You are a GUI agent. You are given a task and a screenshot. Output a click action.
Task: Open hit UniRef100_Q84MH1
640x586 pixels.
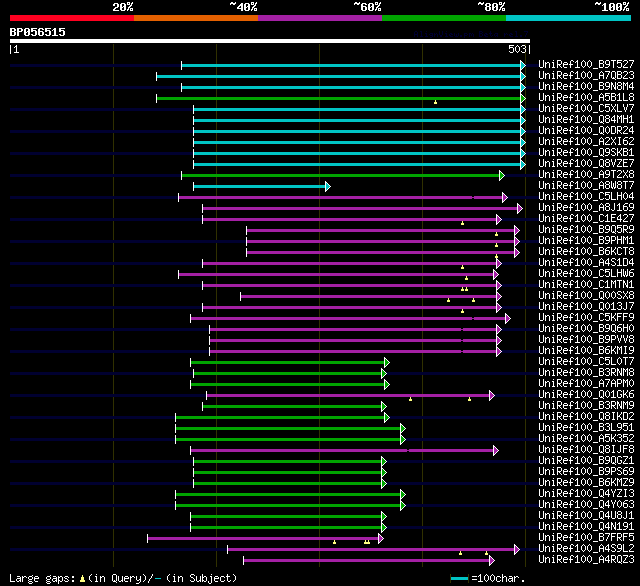click(586, 119)
